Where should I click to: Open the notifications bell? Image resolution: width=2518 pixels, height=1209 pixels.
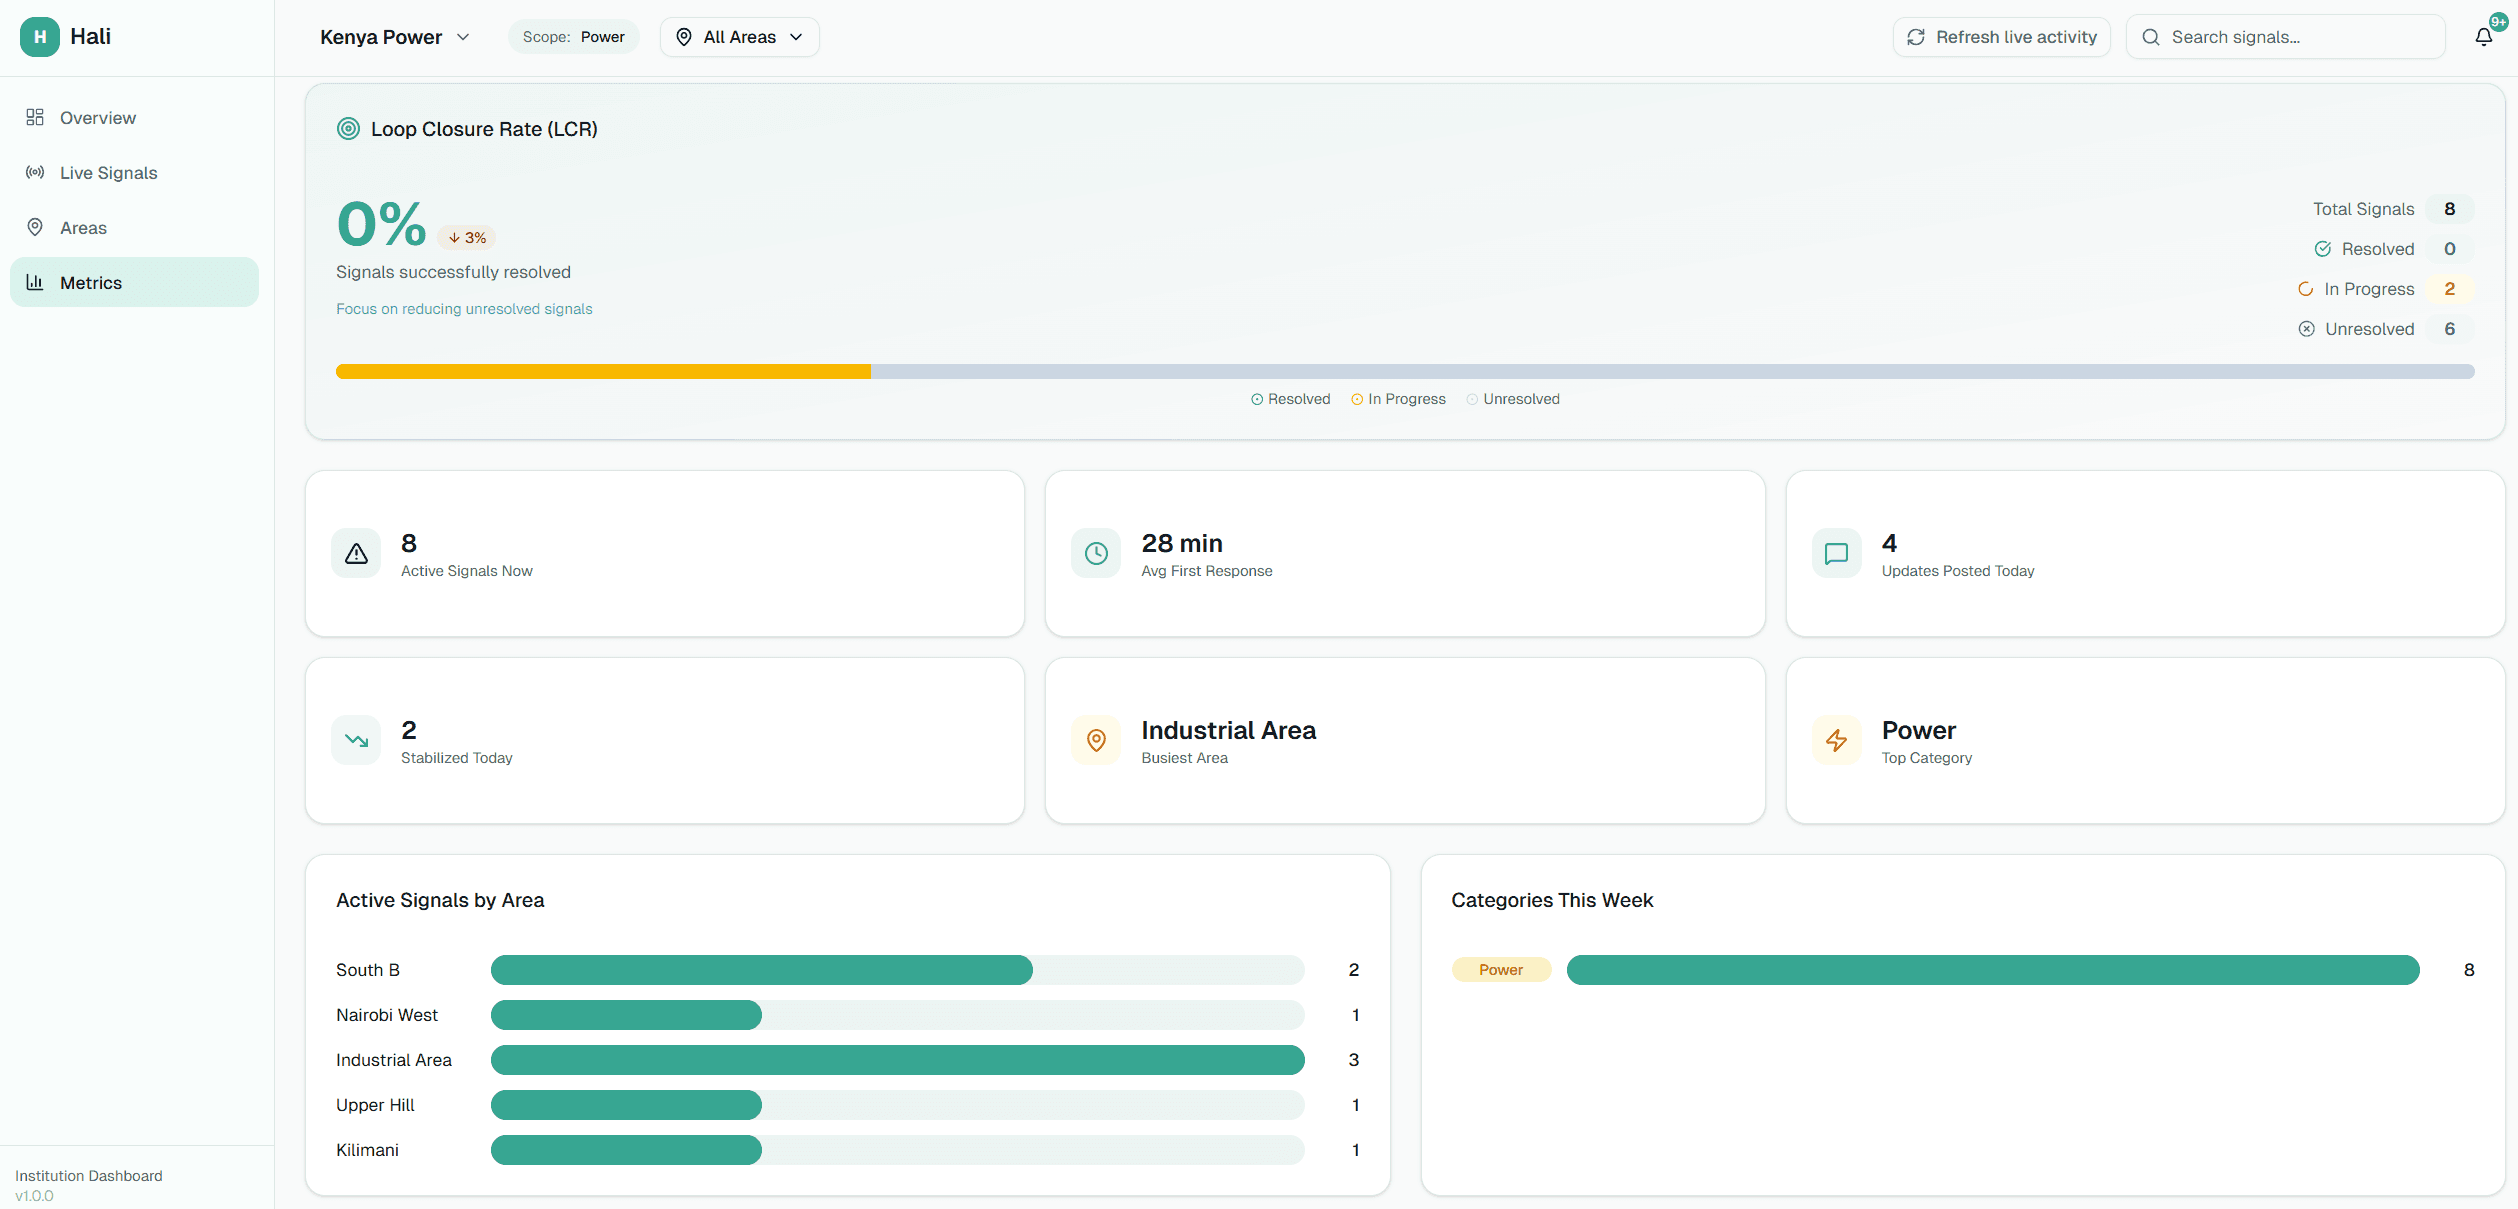tap(2484, 37)
